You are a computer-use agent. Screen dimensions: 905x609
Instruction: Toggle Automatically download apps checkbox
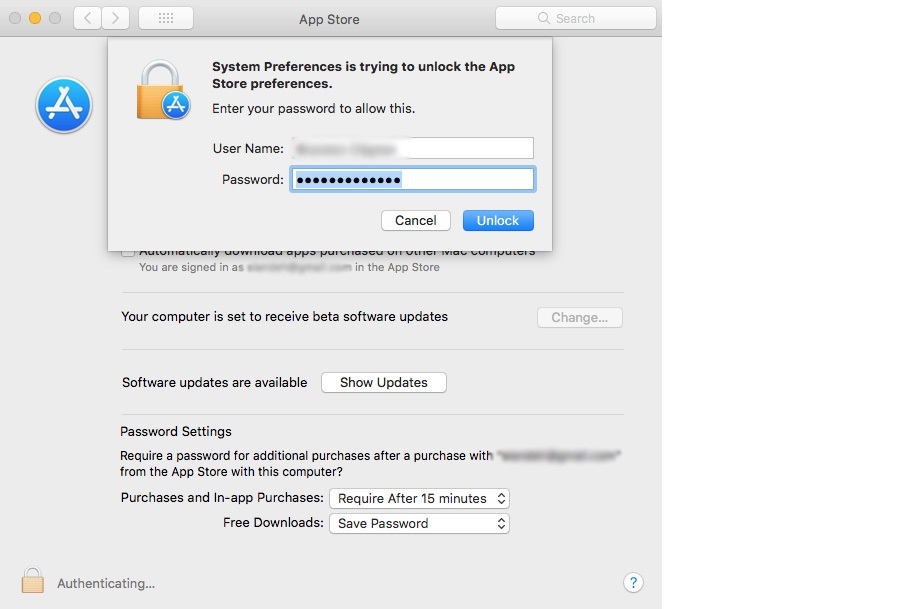point(128,253)
